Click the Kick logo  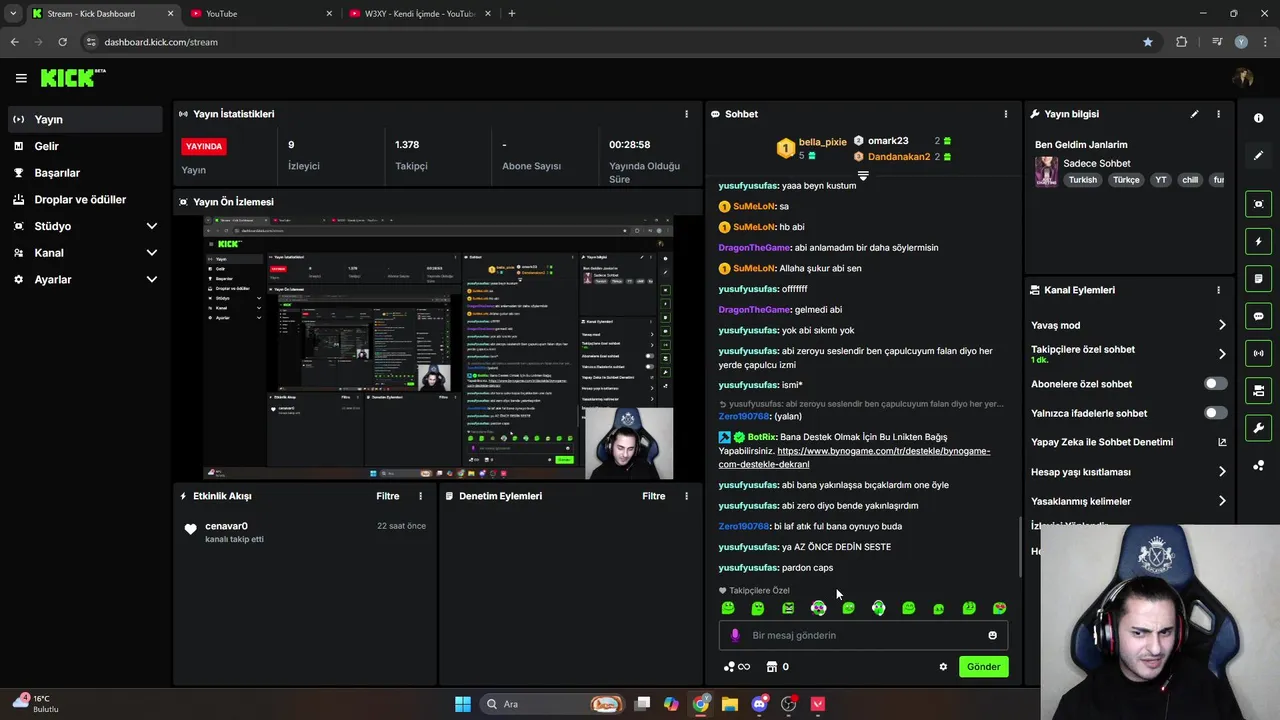point(73,78)
